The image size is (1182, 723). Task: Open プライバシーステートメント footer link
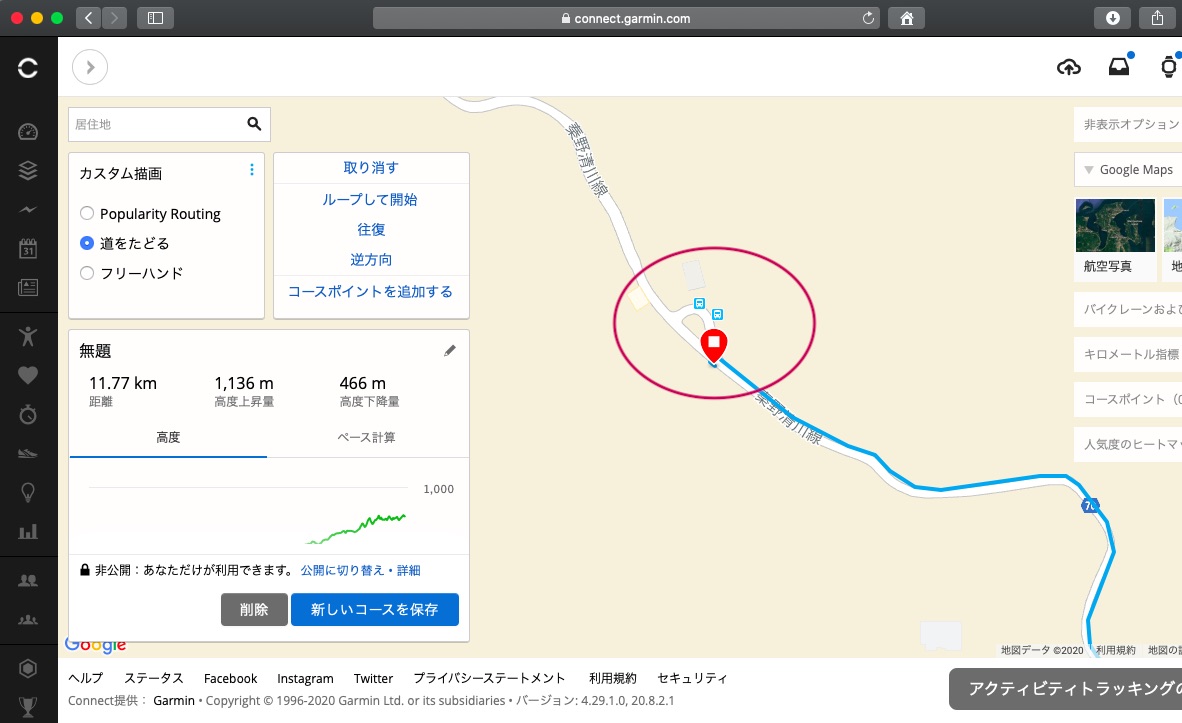(x=489, y=679)
